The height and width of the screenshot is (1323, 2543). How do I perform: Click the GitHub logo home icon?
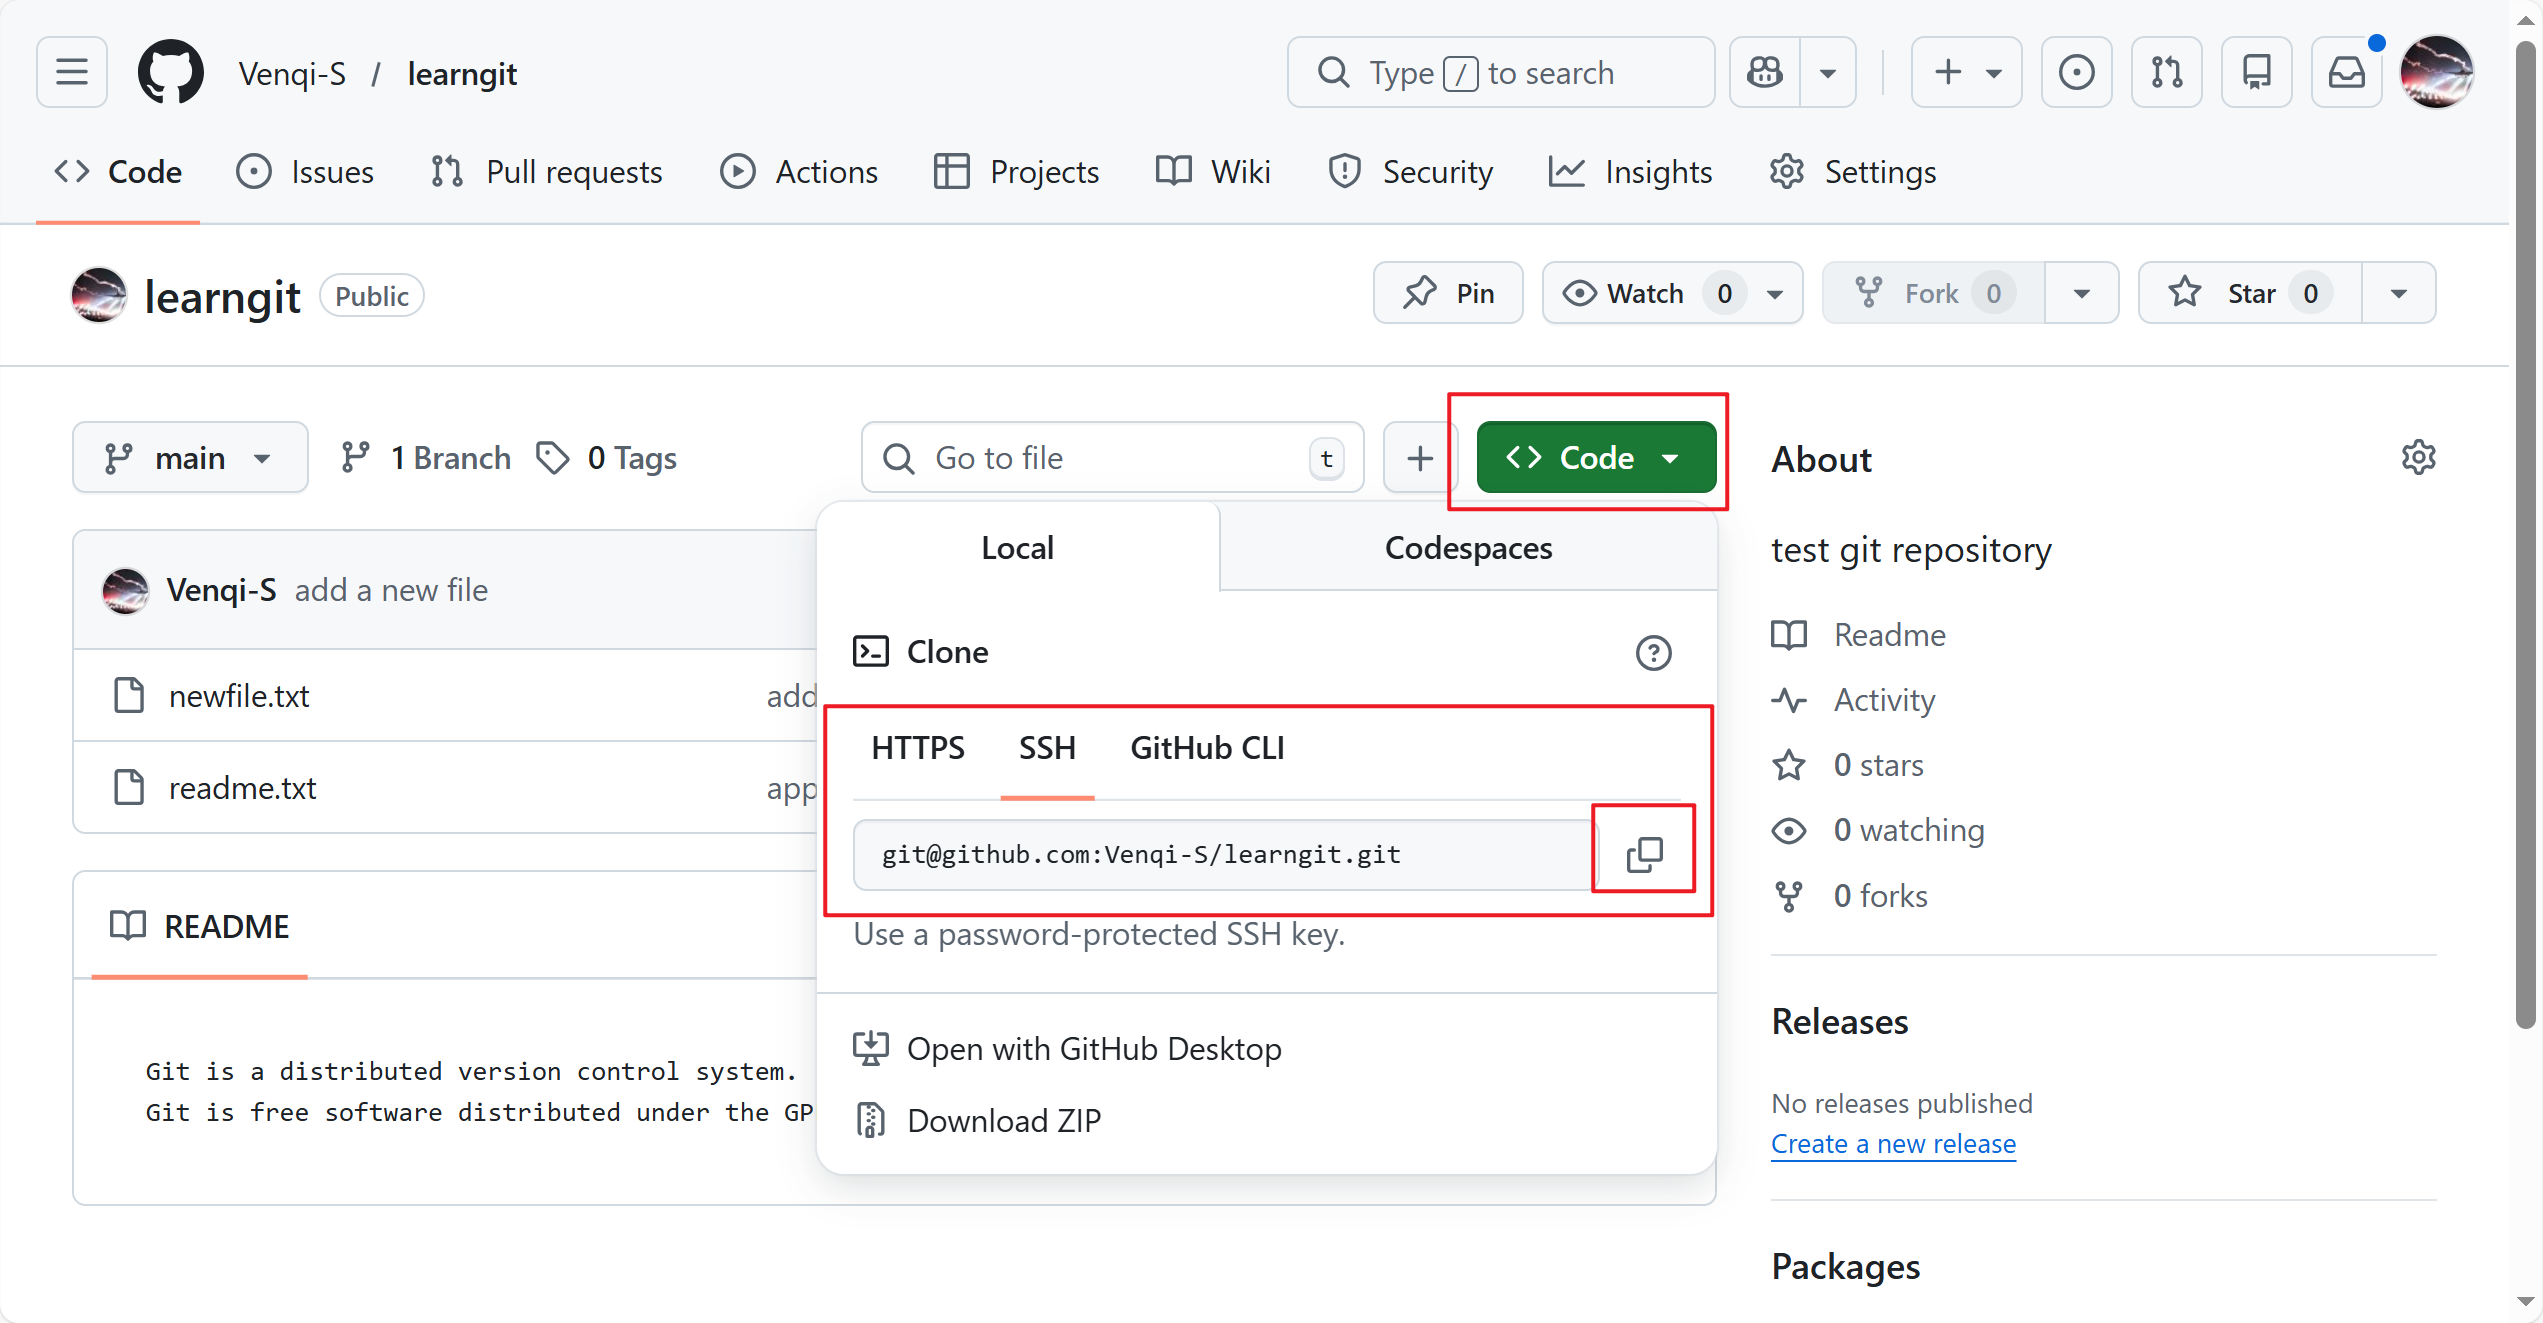coord(170,73)
